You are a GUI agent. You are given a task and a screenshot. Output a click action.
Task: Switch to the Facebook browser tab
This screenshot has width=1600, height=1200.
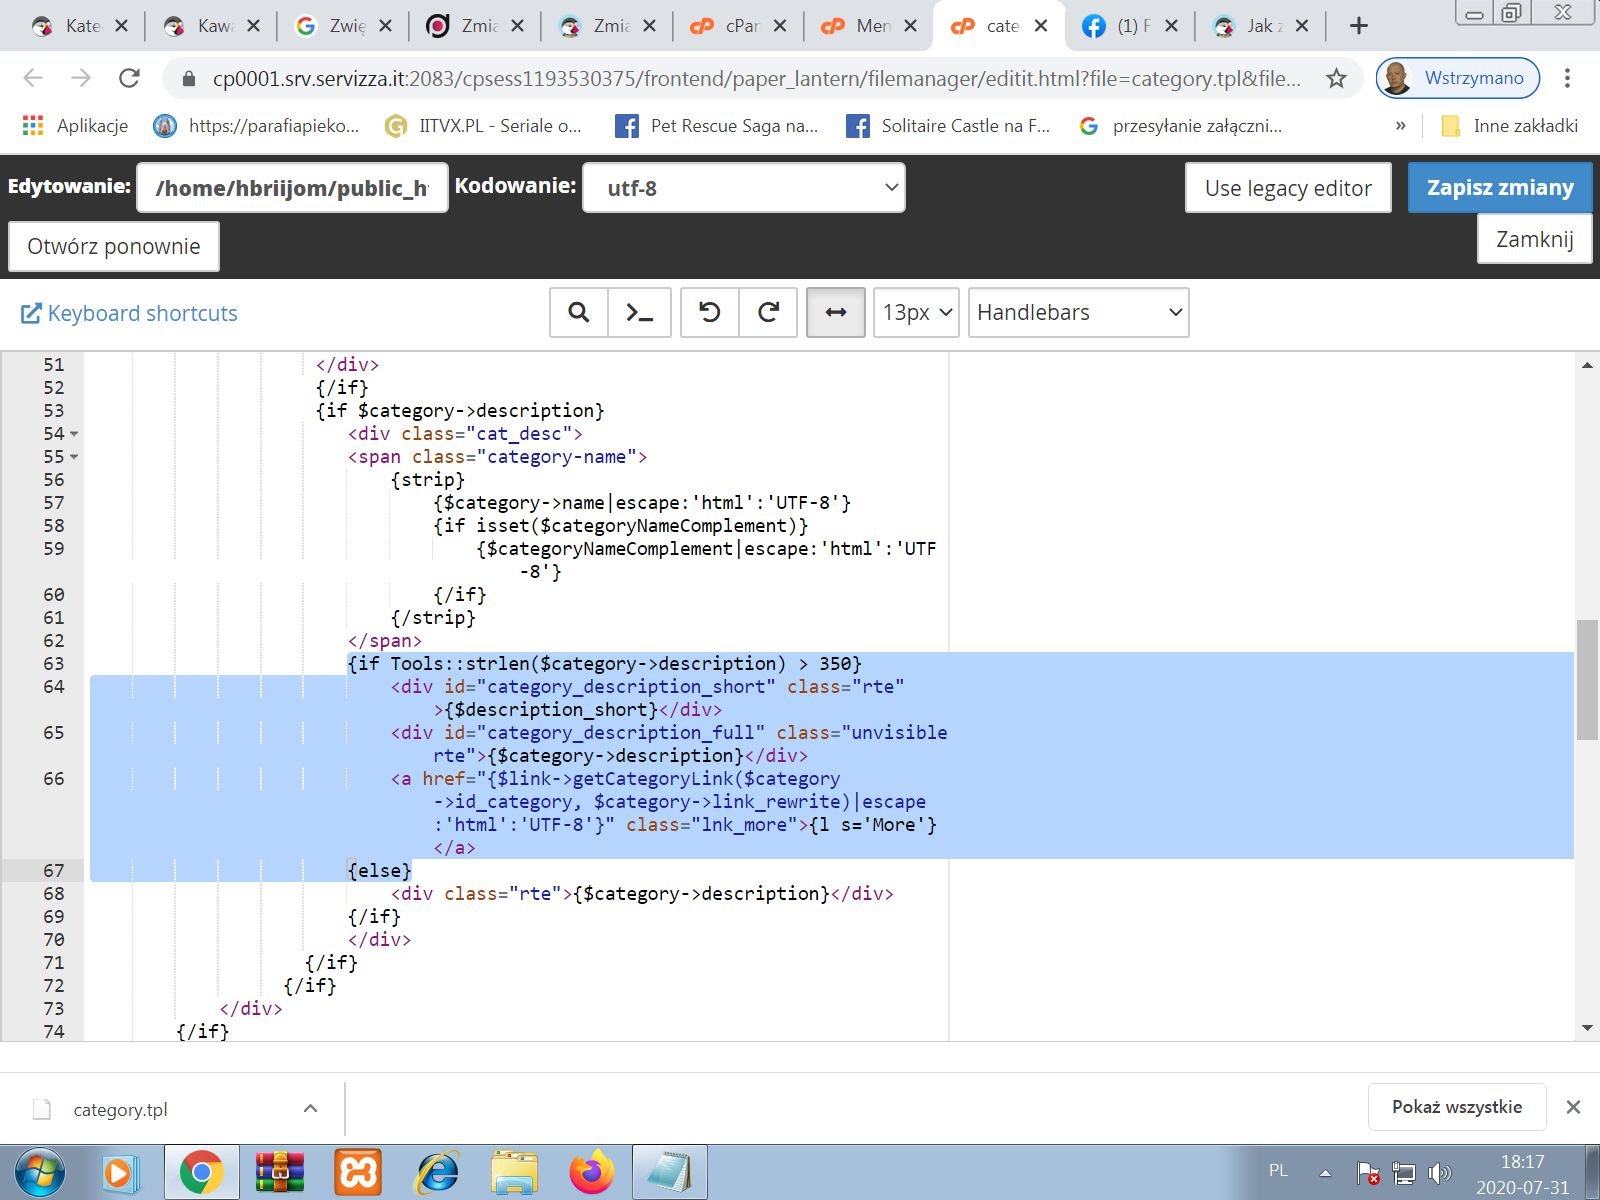coord(1128,26)
